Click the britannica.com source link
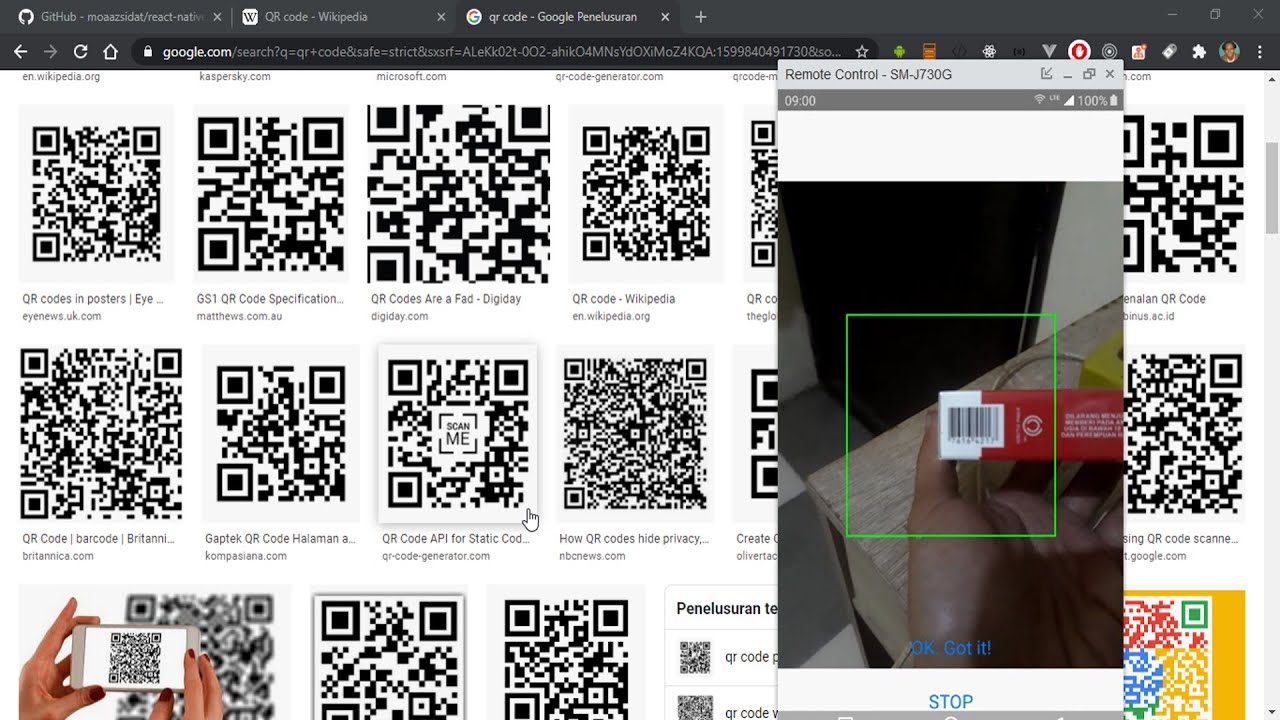 coord(57,556)
